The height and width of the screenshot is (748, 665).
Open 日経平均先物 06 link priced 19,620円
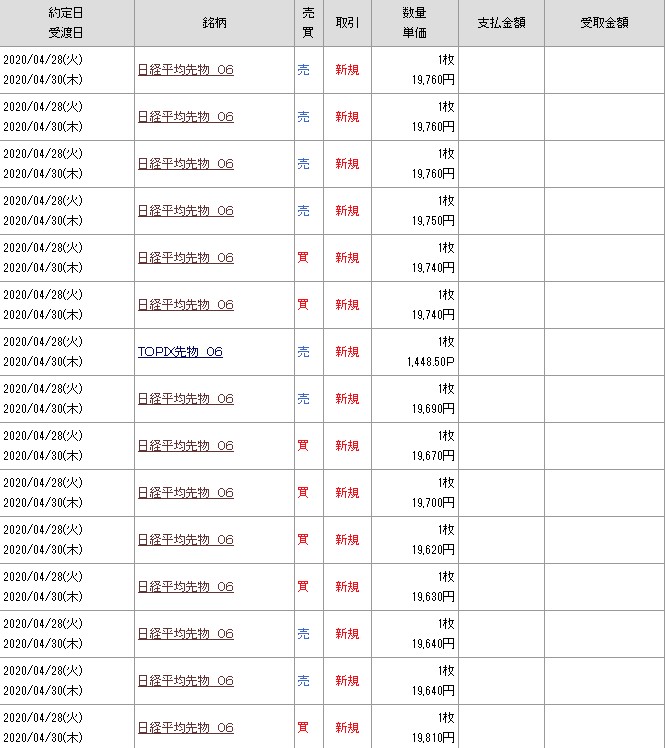pos(185,540)
